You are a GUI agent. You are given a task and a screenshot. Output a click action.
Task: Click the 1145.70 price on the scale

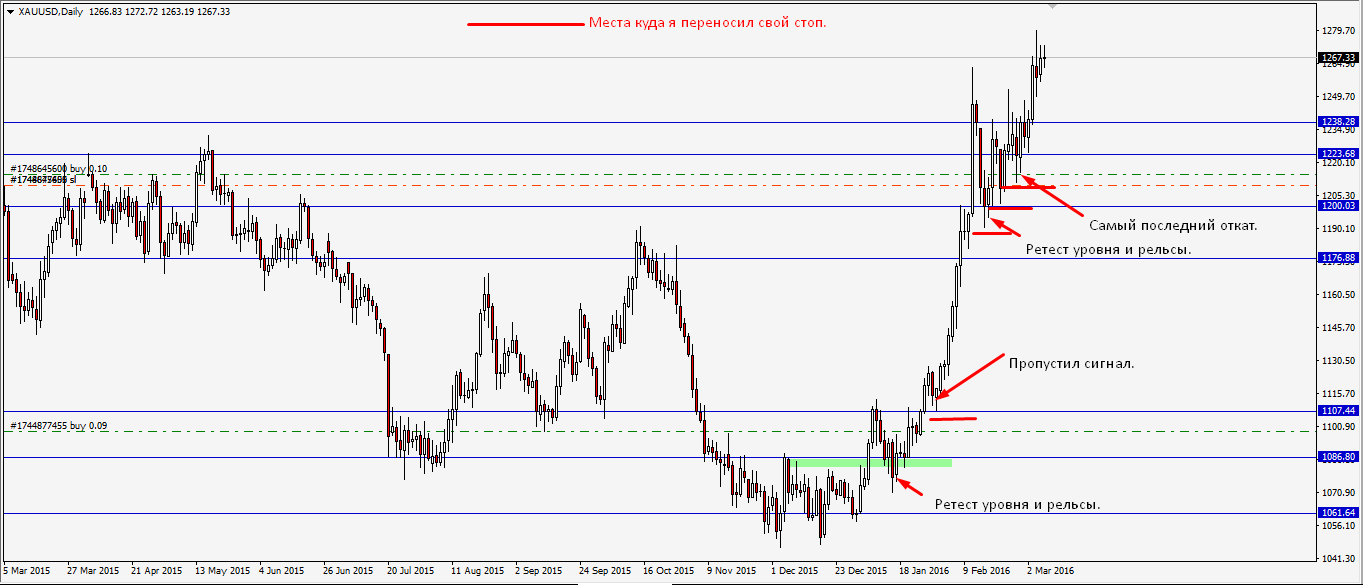[1337, 328]
